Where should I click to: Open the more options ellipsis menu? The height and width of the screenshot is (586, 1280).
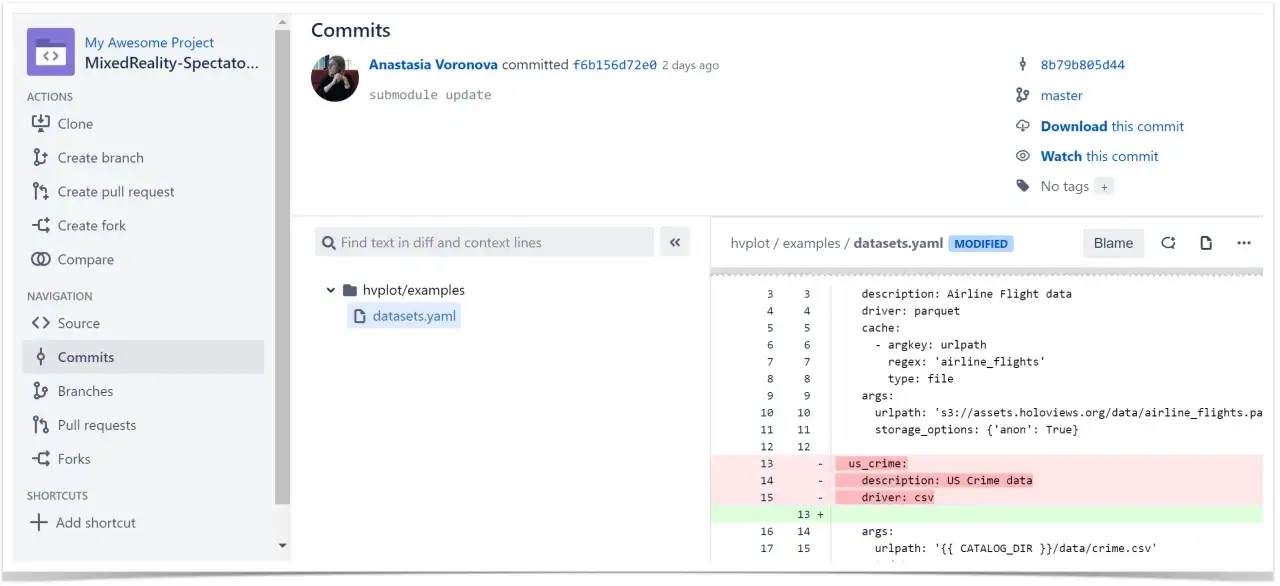click(1244, 243)
